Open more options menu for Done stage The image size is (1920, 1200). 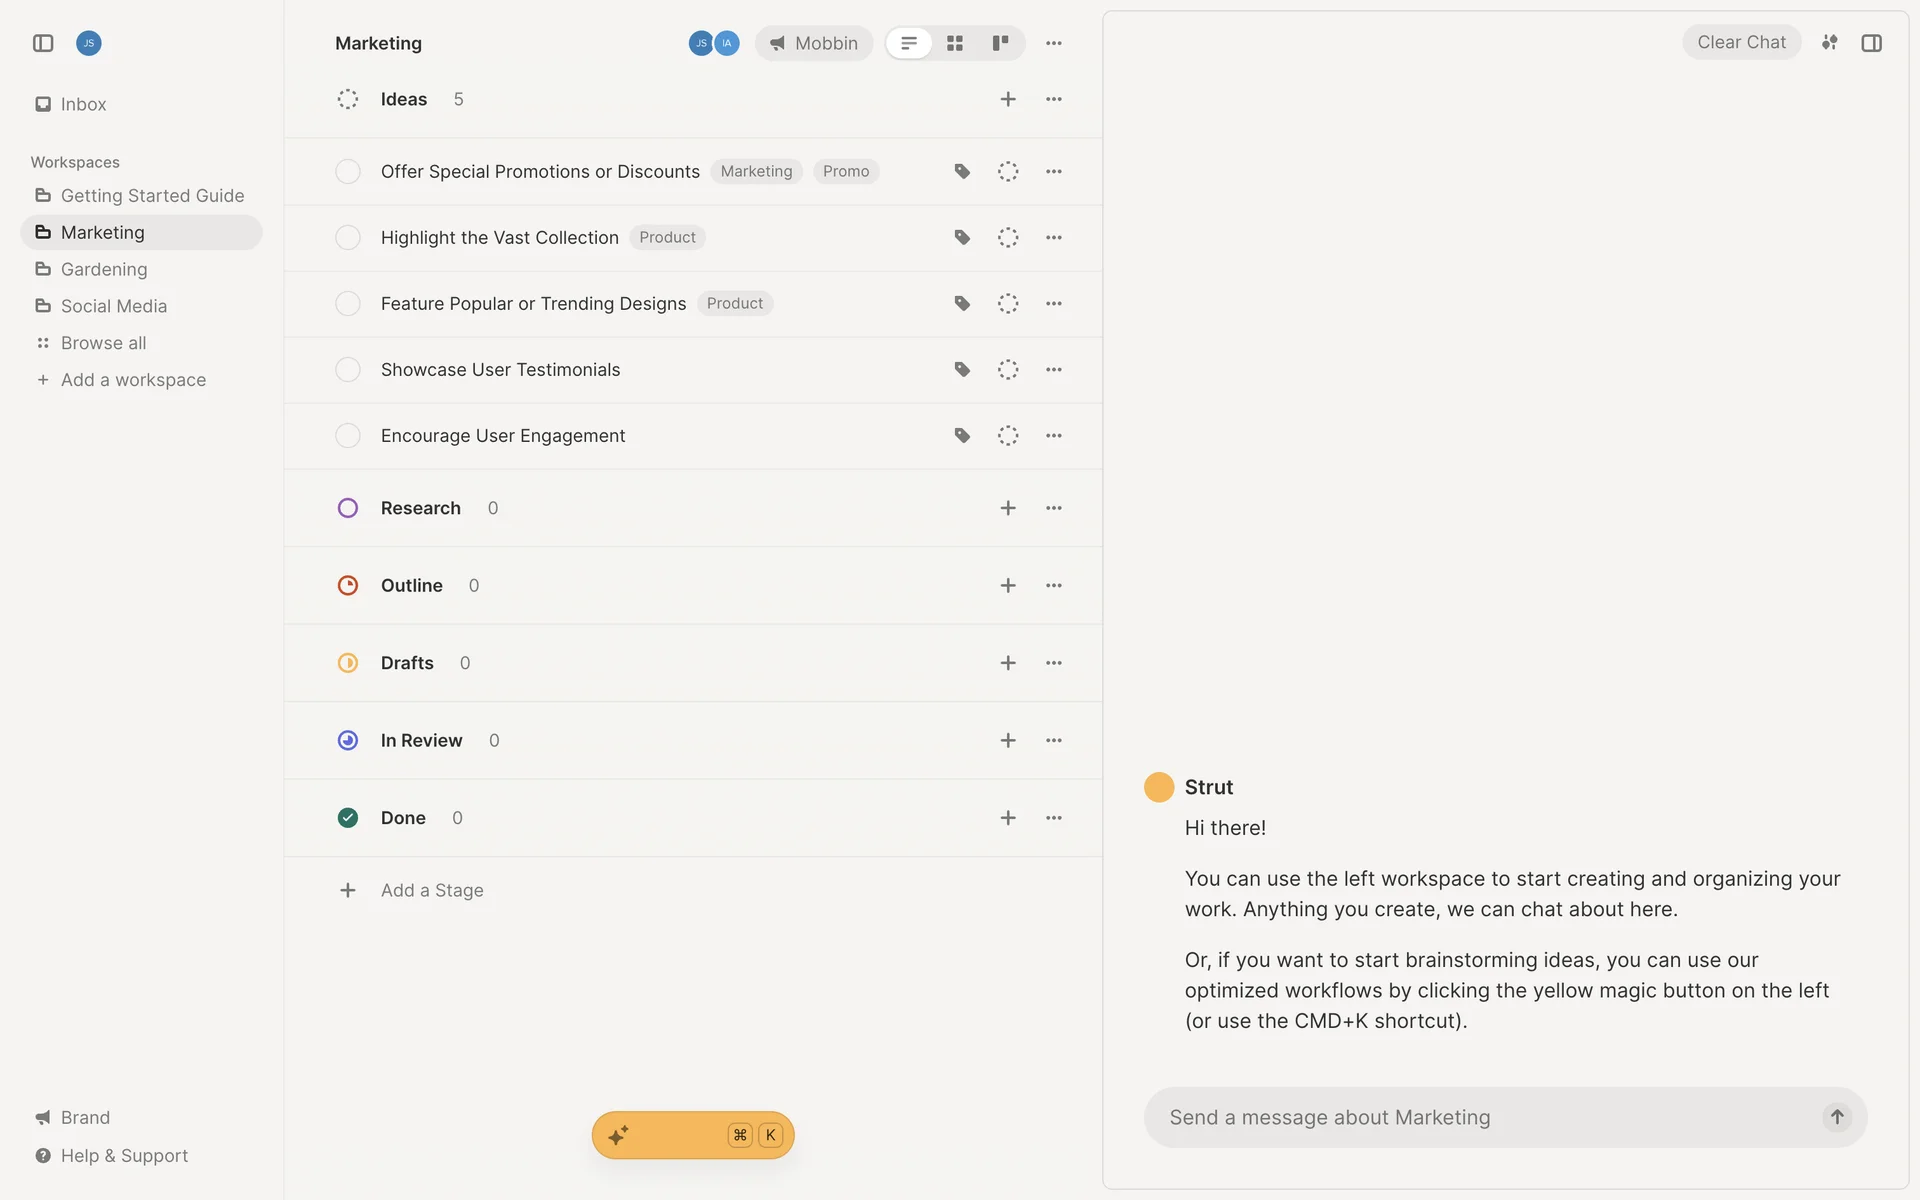[x=1054, y=818]
